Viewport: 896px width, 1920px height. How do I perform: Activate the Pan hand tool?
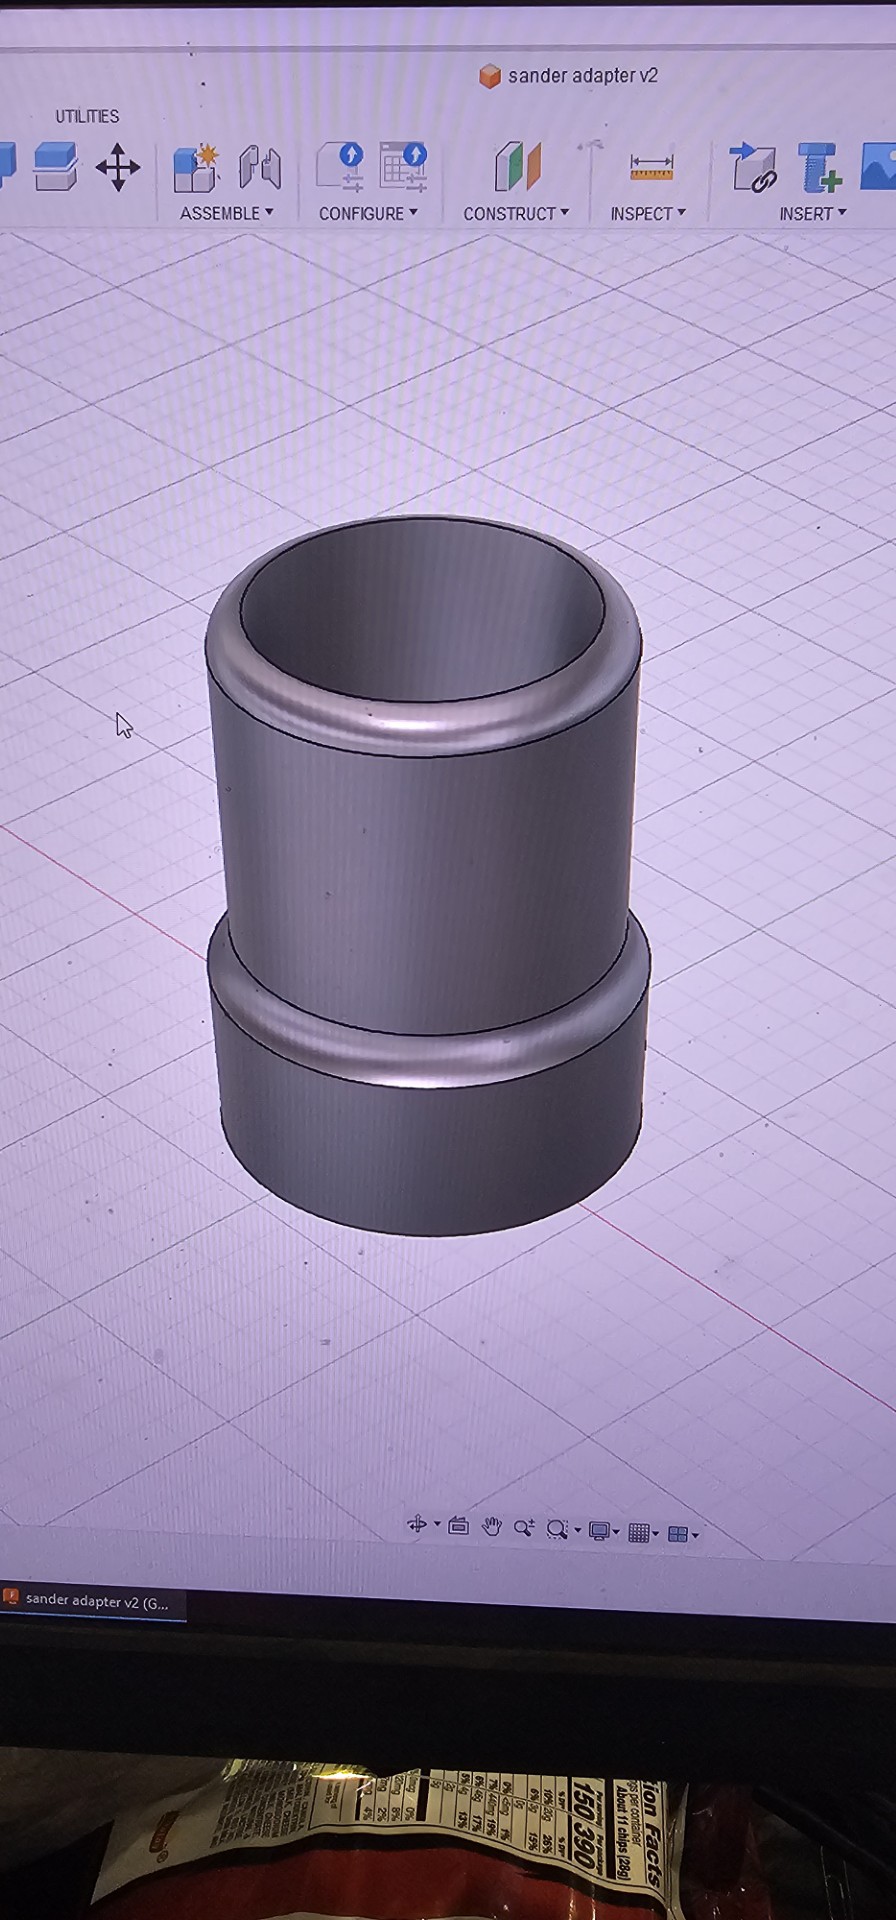pyautogui.click(x=491, y=1527)
